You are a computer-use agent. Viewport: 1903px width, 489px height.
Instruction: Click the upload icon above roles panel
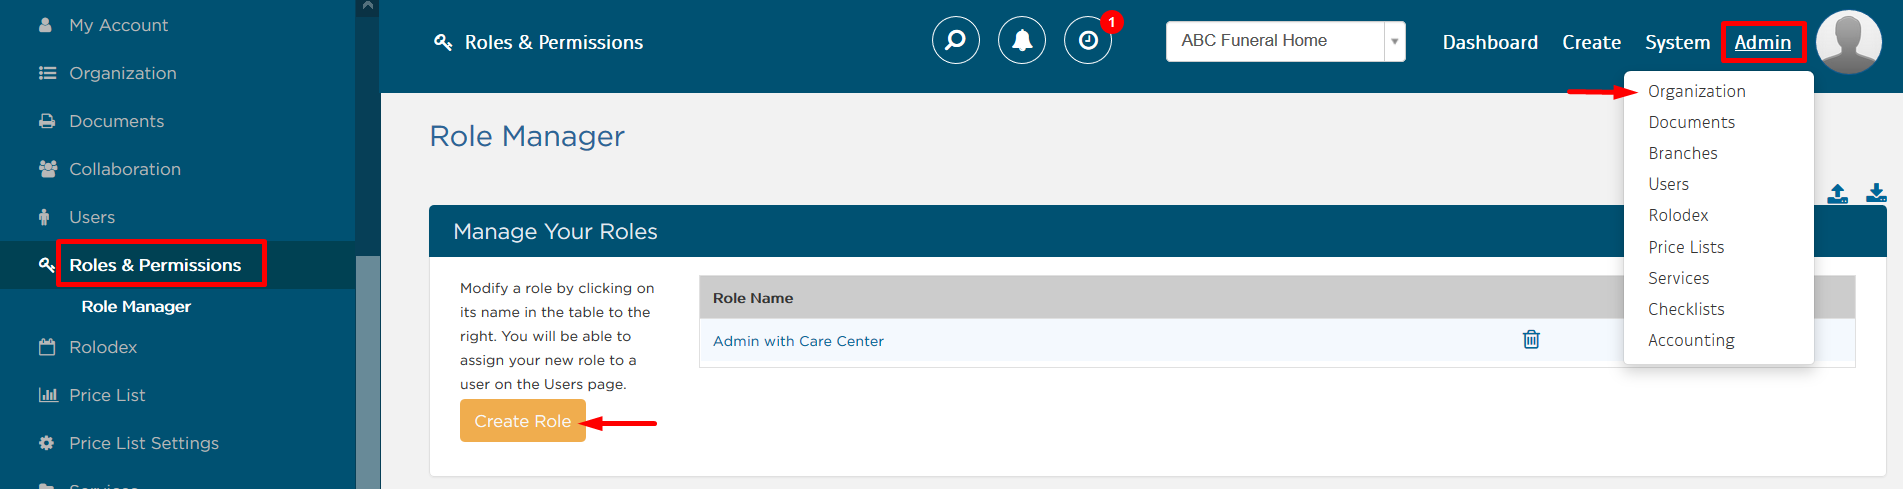click(x=1838, y=194)
